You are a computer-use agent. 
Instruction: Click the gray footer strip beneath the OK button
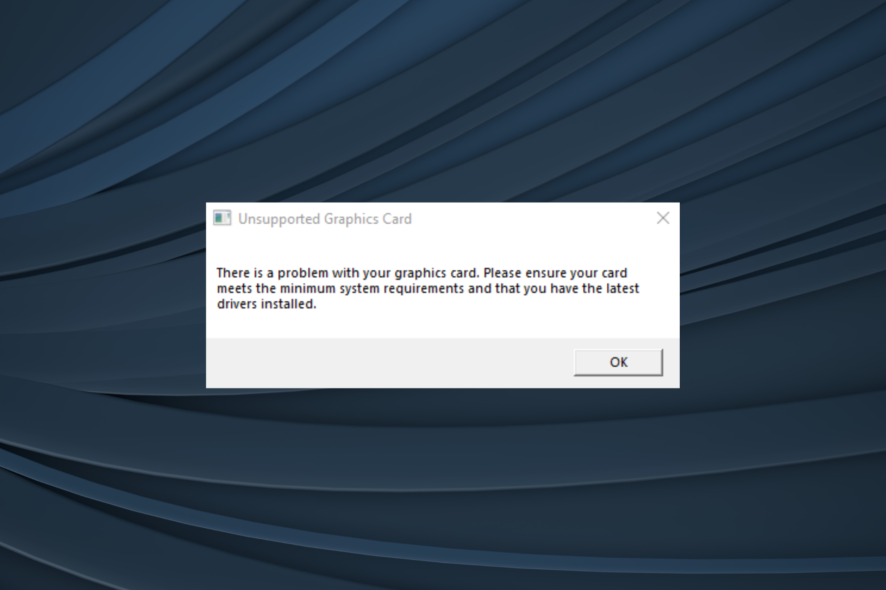[x=618, y=382]
